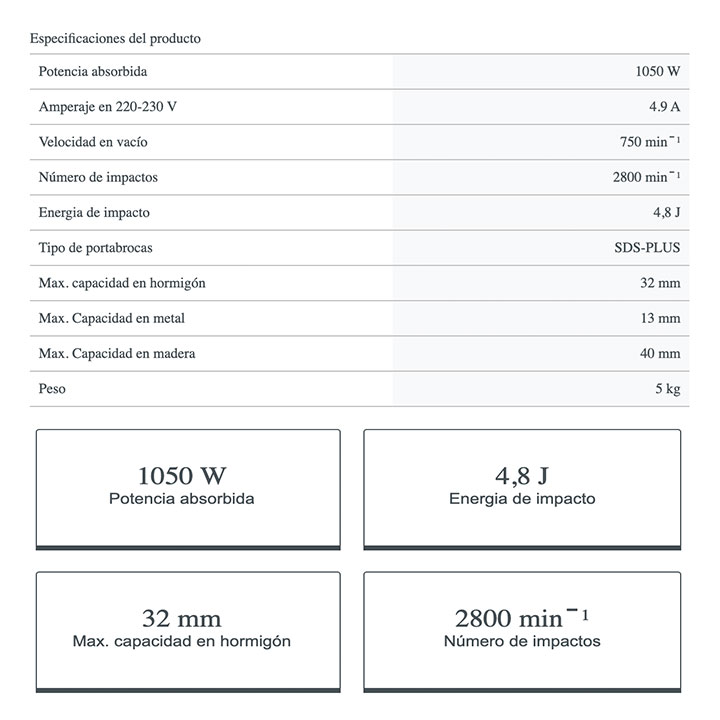Click the 32 mm hormigón capacity card
This screenshot has width=720, height=720.
(x=188, y=630)
